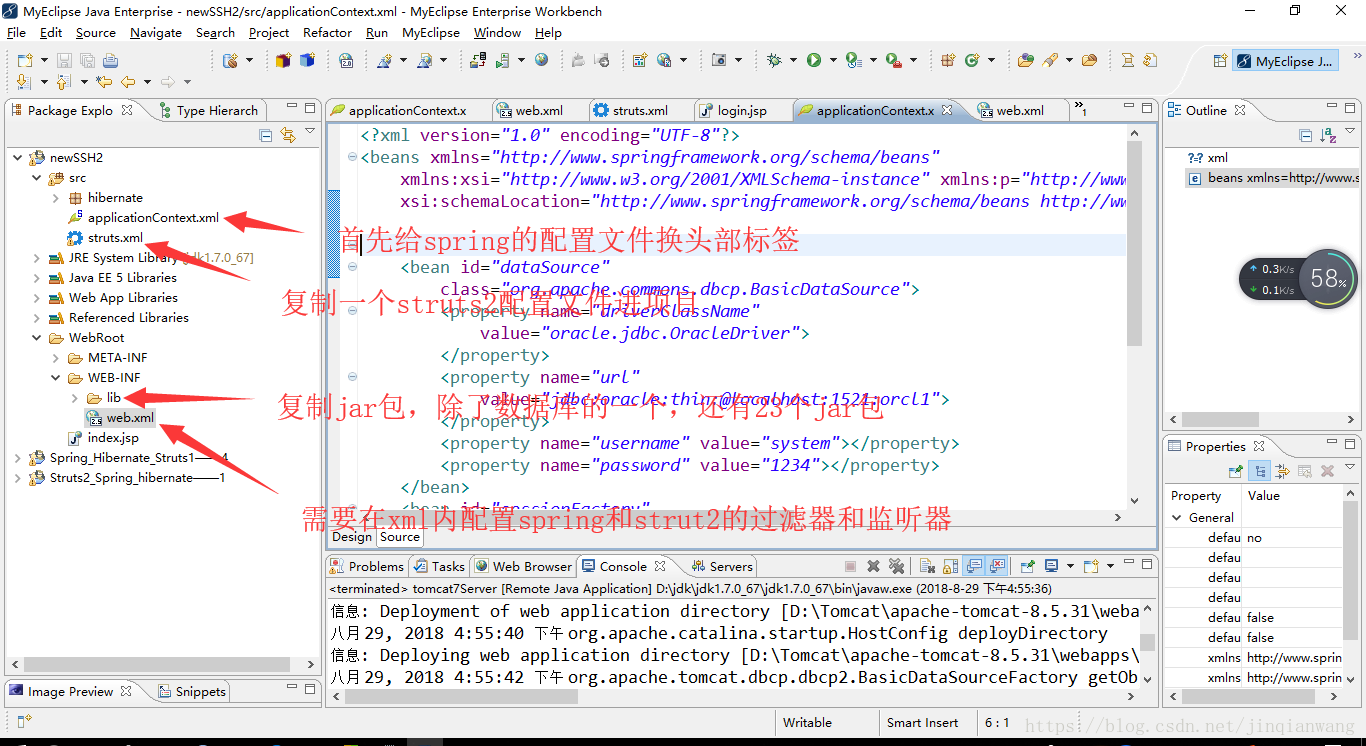Toggle Show Categories in Properties panel
Screen dimensions: 1366x746
1260,471
